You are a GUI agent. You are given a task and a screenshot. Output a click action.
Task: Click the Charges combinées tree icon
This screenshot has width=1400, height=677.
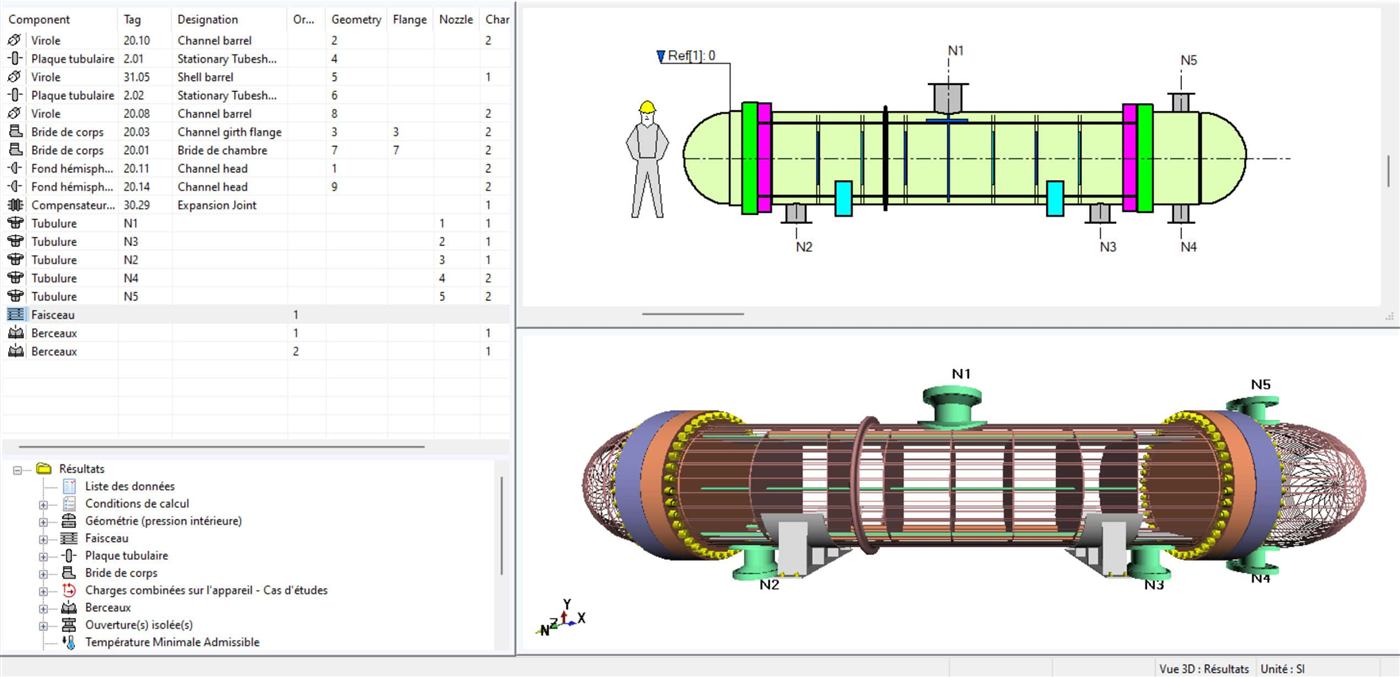[69, 590]
